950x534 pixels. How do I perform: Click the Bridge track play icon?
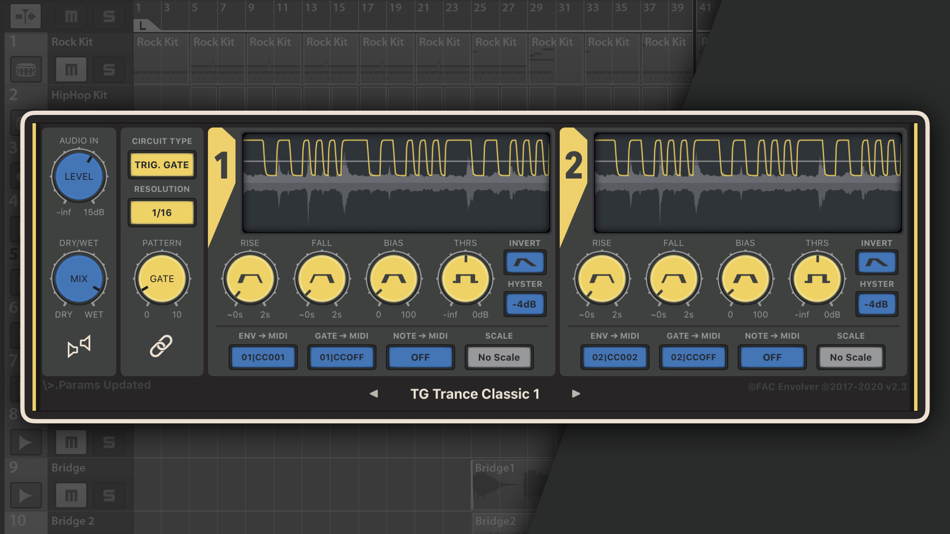pyautogui.click(x=25, y=495)
